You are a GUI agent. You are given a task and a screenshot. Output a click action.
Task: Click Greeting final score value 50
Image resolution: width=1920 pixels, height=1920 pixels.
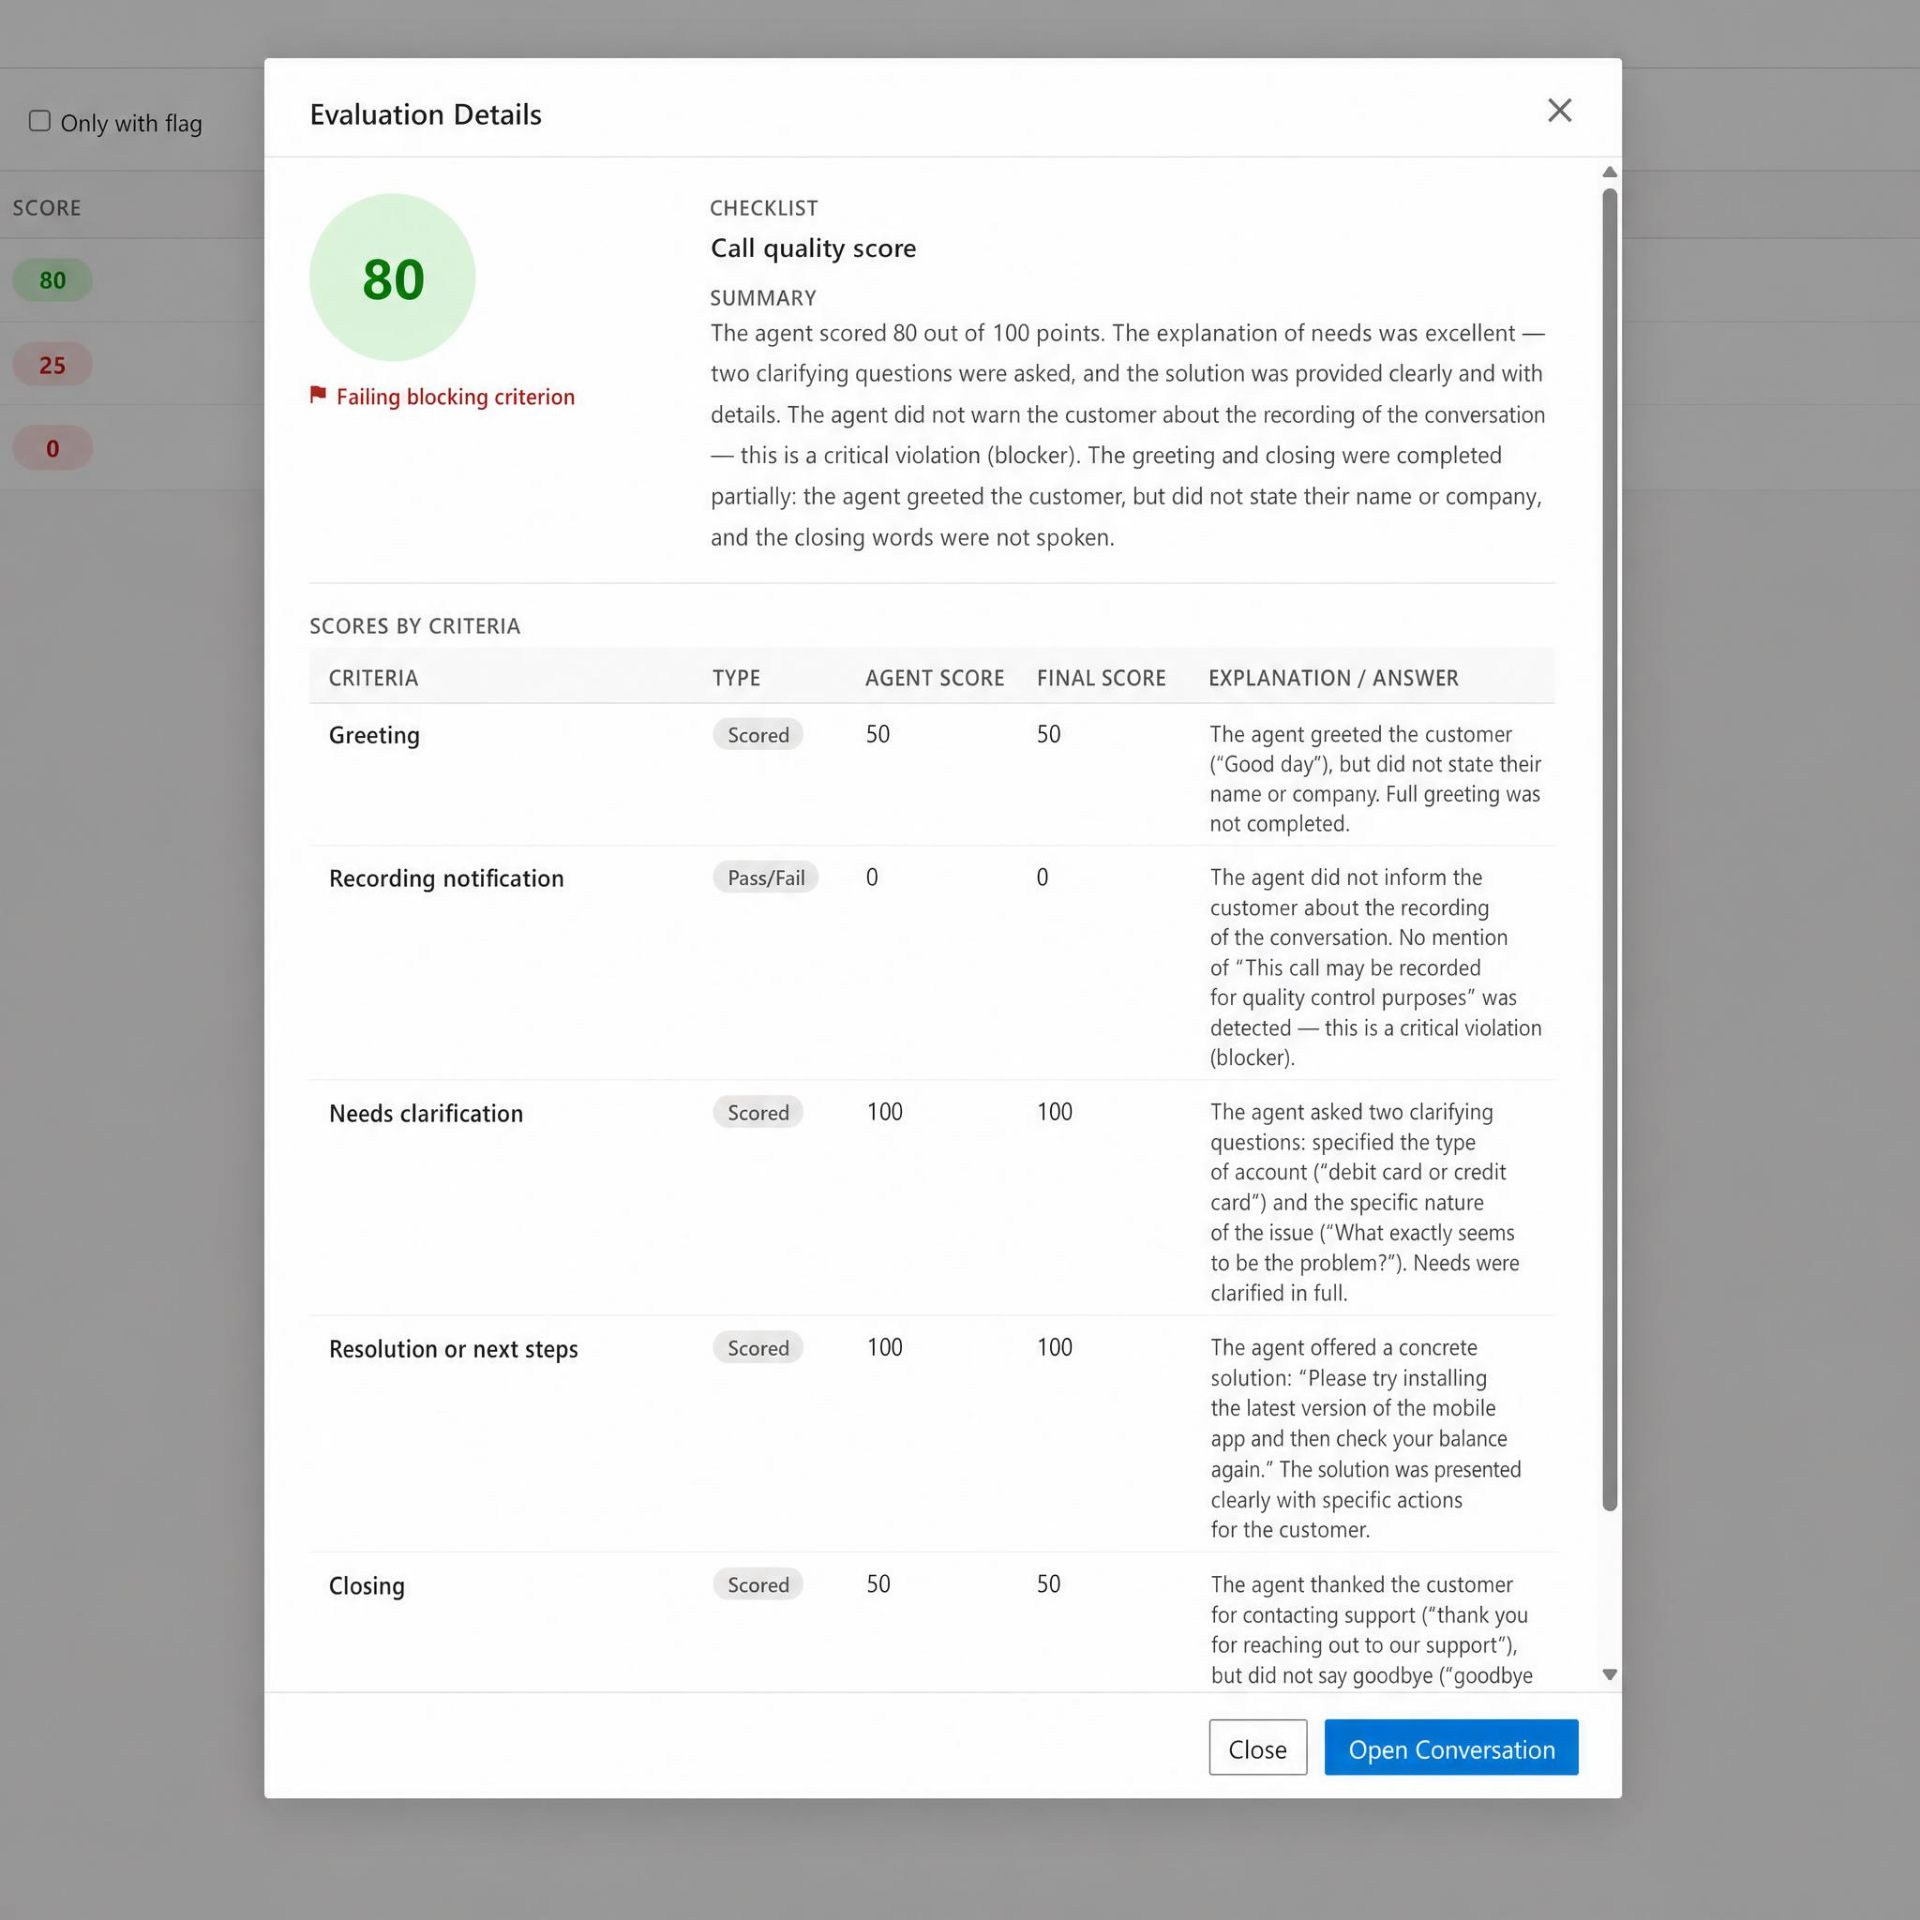(1048, 734)
